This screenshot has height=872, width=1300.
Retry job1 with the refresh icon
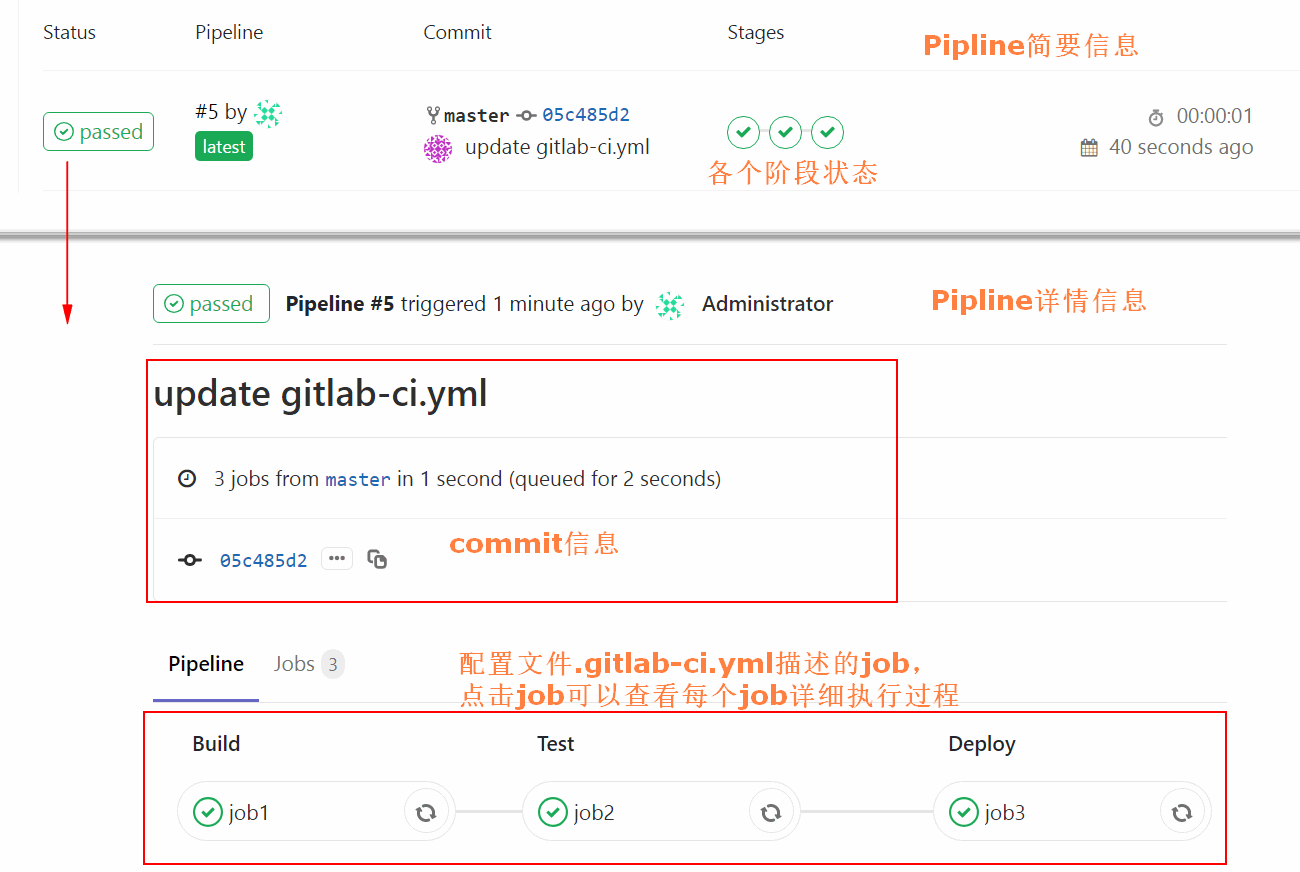coord(426,812)
